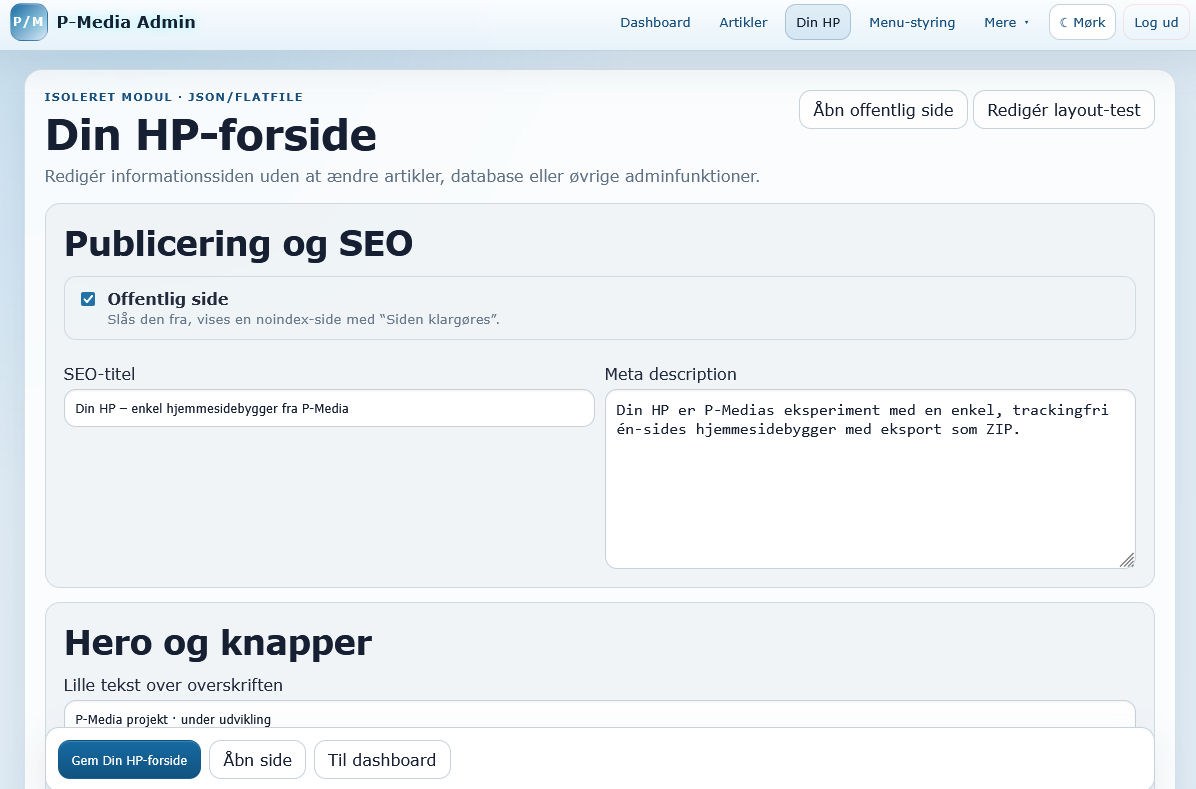Click the Offentlig side label text
1196x789 pixels.
tap(168, 299)
